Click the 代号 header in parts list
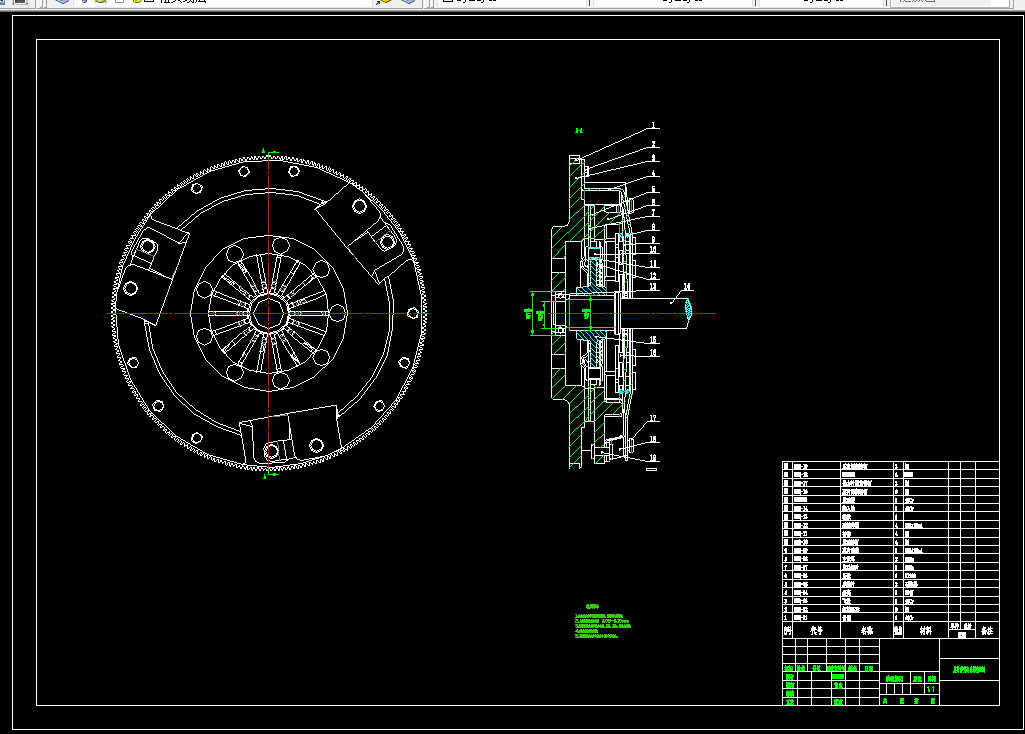The image size is (1025, 734). [x=816, y=631]
